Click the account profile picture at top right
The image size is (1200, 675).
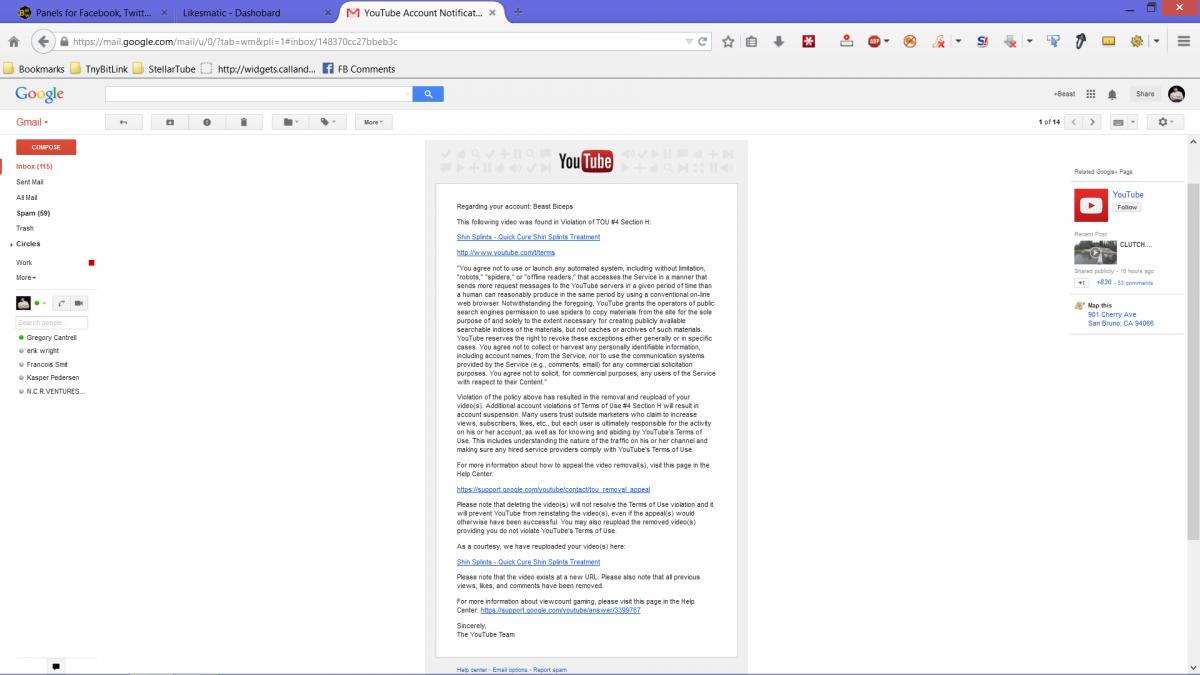[x=1177, y=94]
